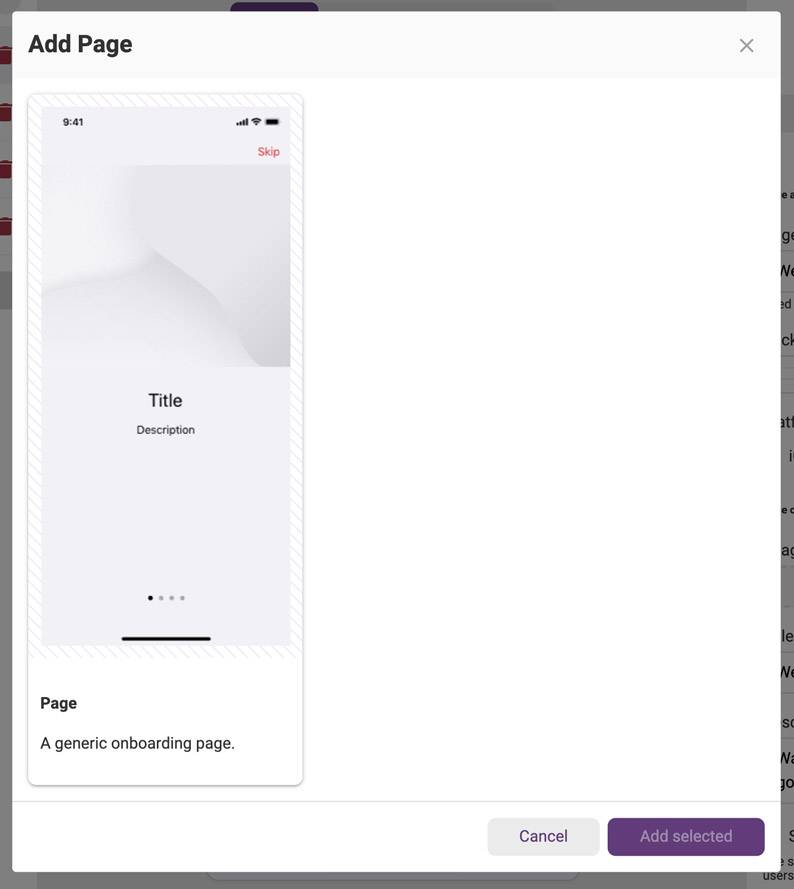Click the bold Page card label
Screen dimensions: 794x889
pyautogui.click(x=58, y=703)
